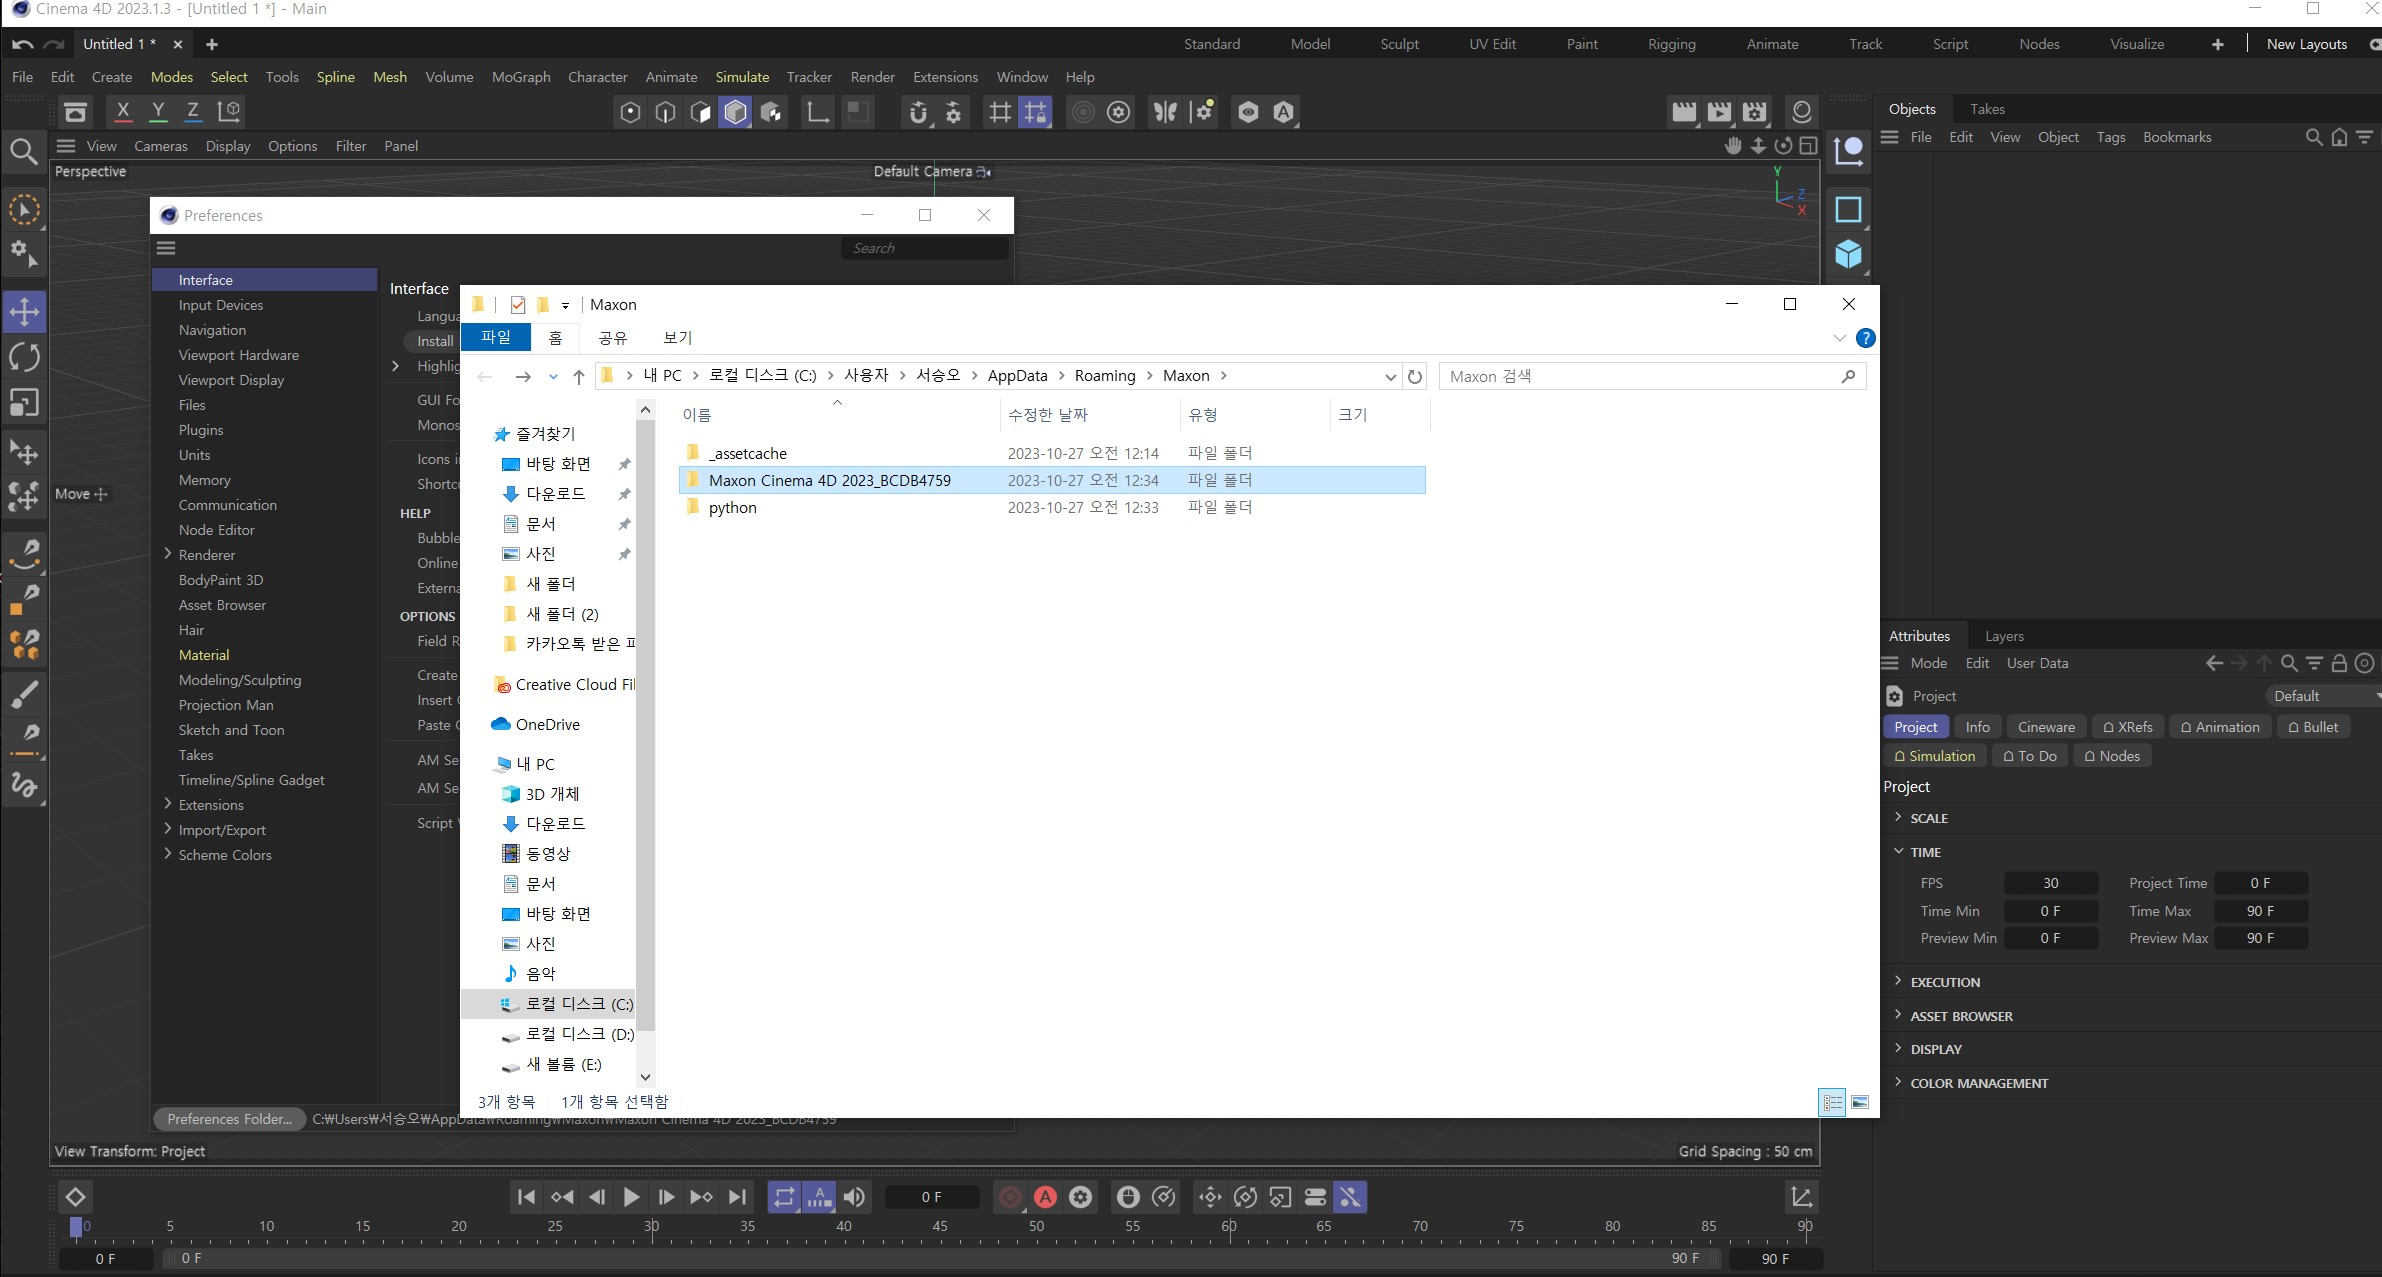This screenshot has width=2382, height=1277.
Task: Click the UV Edit workspace icon
Action: 1492,43
